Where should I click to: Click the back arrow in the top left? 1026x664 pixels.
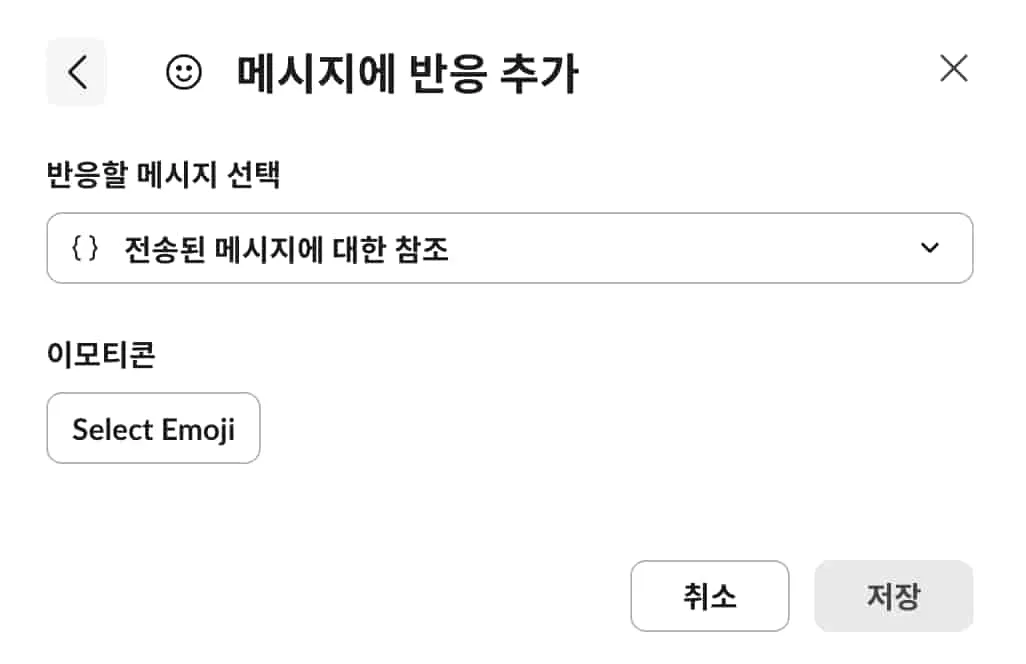[x=77, y=70]
